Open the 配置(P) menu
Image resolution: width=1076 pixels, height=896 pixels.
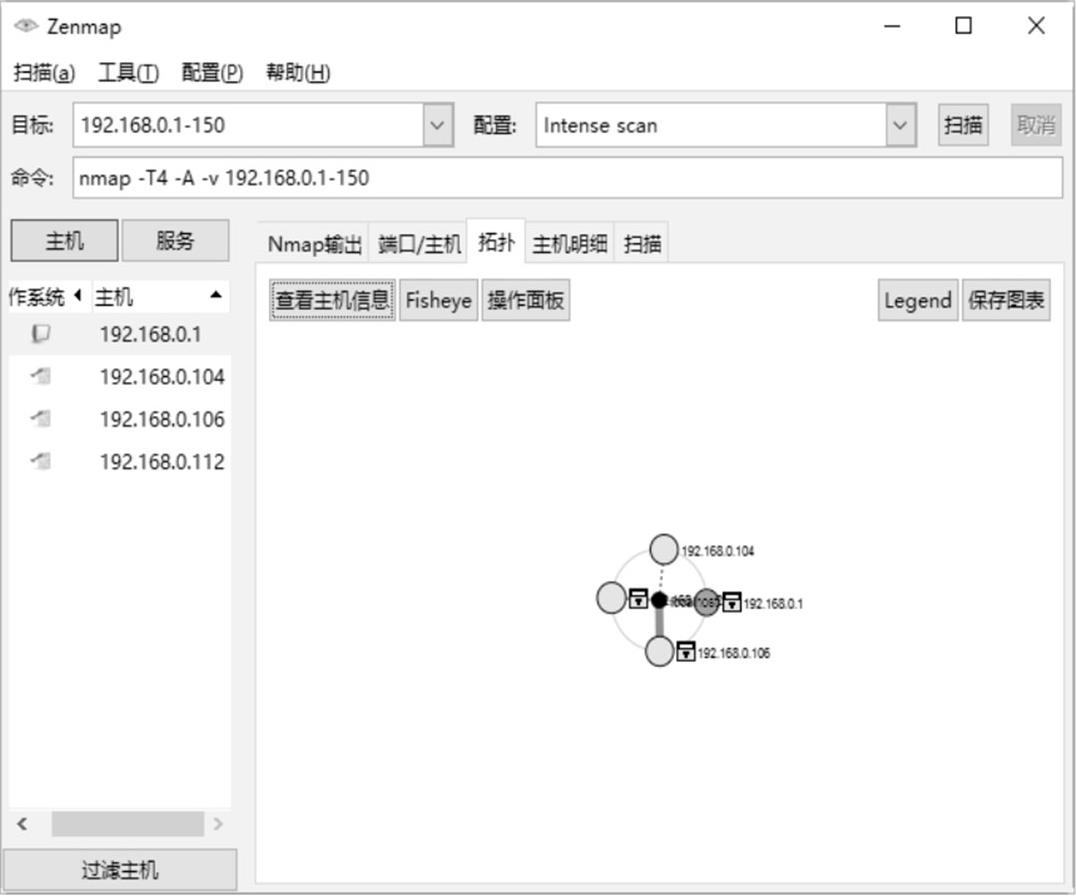pos(212,72)
